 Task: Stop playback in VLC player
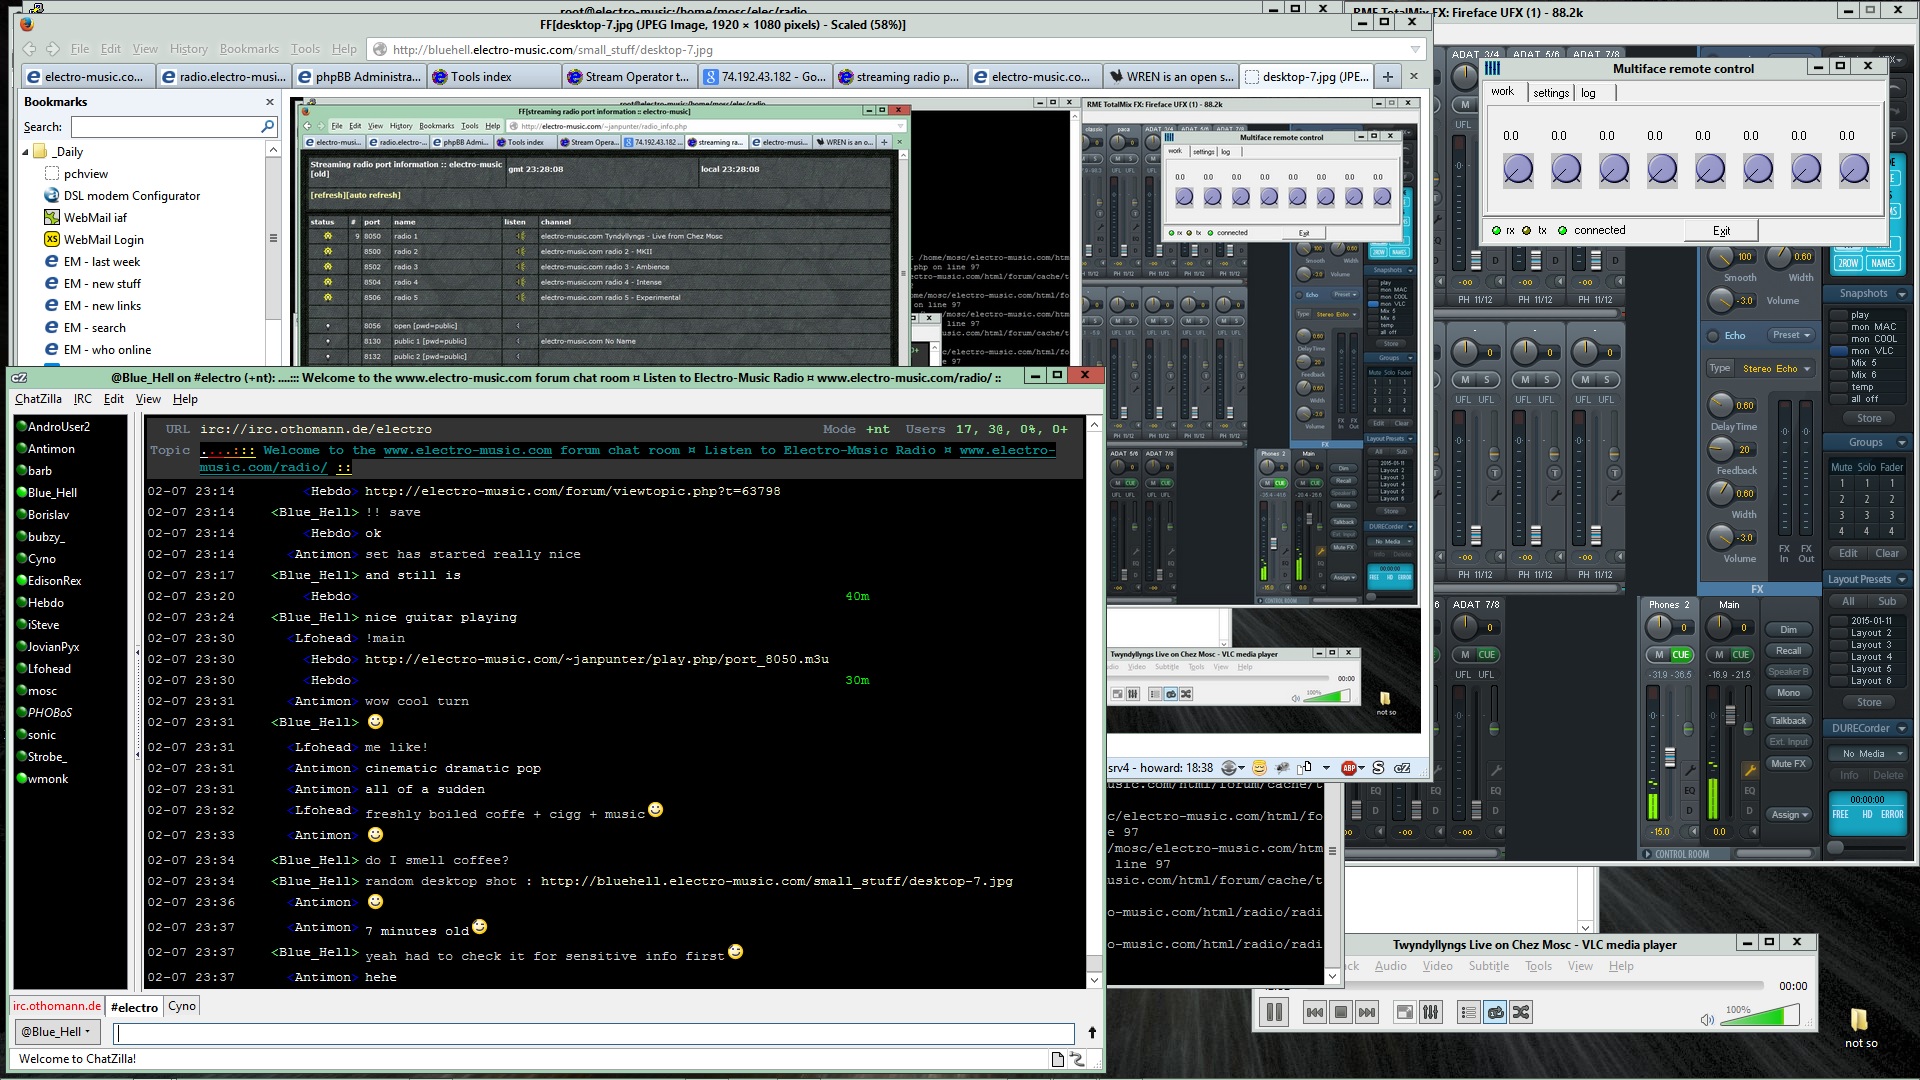[1341, 1012]
